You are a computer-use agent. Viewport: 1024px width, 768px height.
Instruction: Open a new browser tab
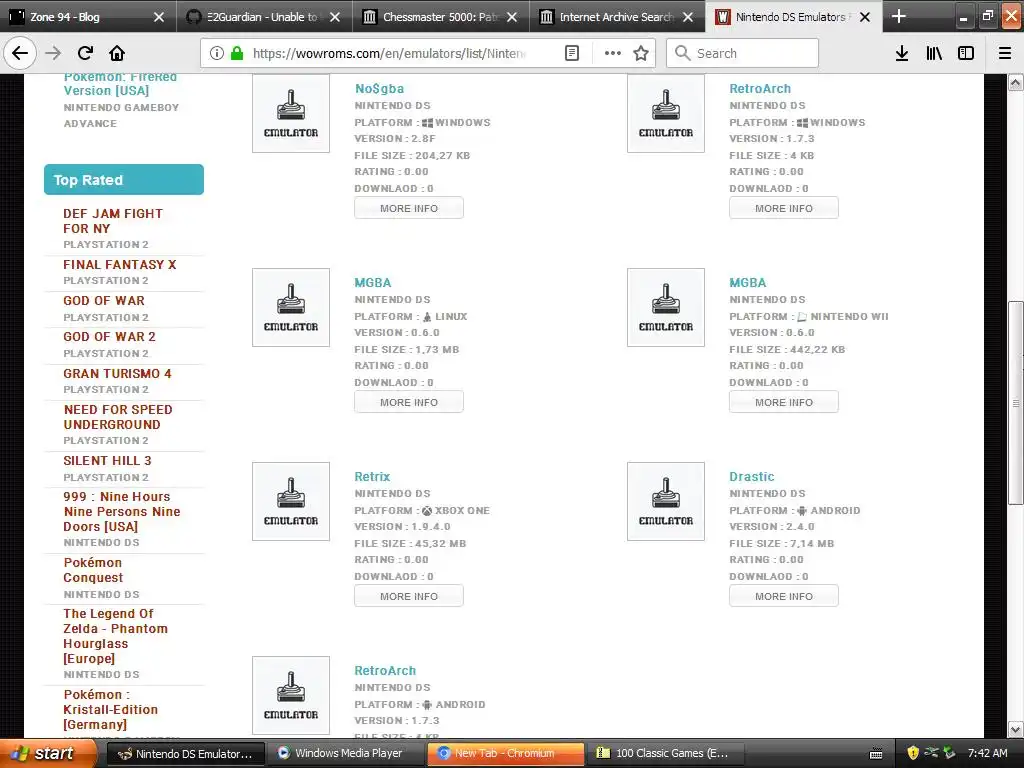click(x=899, y=16)
